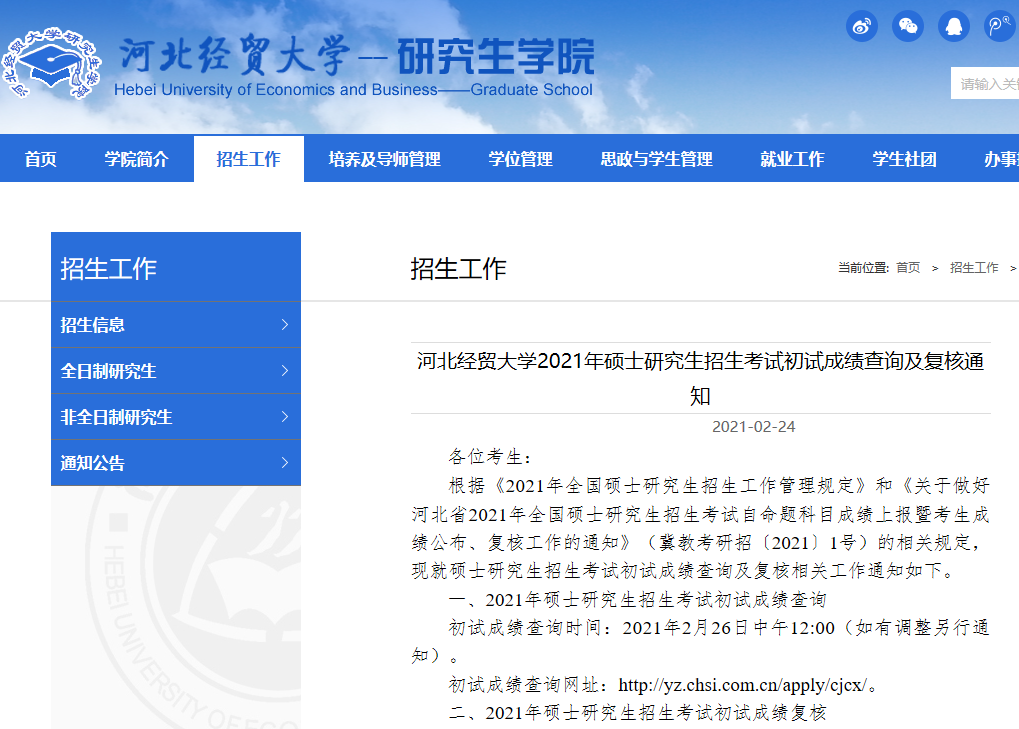Open 培养及导师管理 menu item
This screenshot has height=729, width=1019.
pyautogui.click(x=384, y=159)
